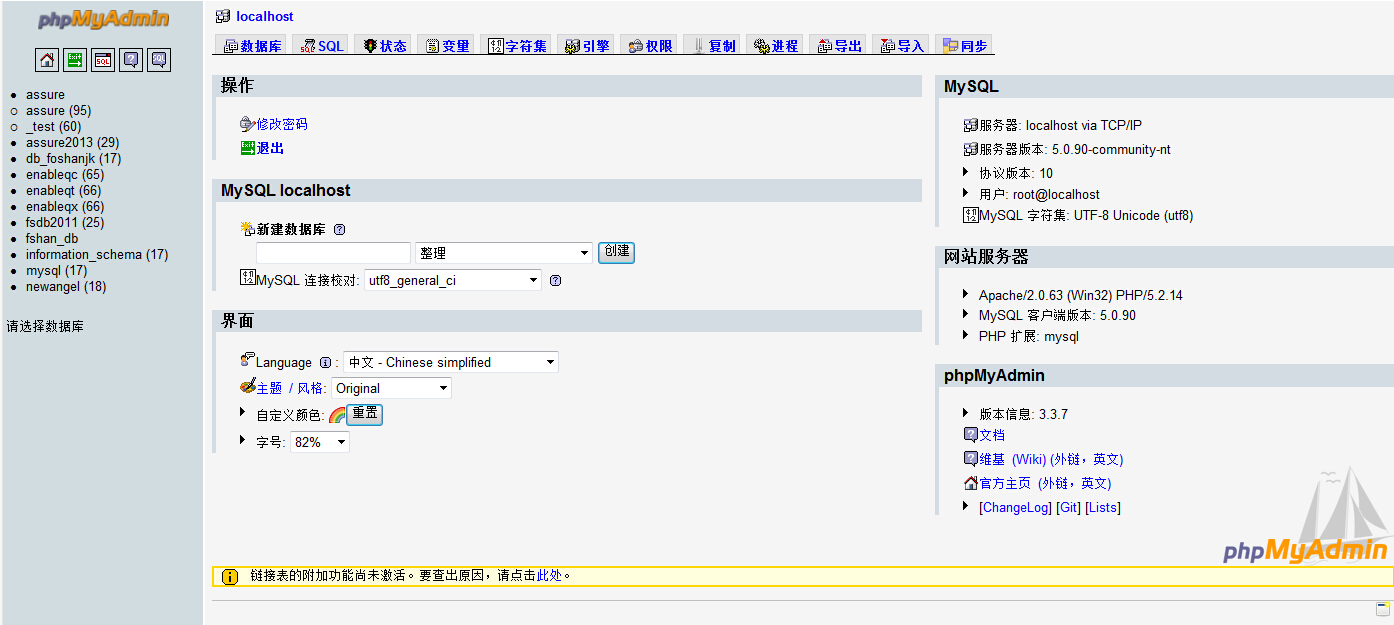Click the [ChangeLog] link
The height and width of the screenshot is (625, 1394).
(1015, 508)
